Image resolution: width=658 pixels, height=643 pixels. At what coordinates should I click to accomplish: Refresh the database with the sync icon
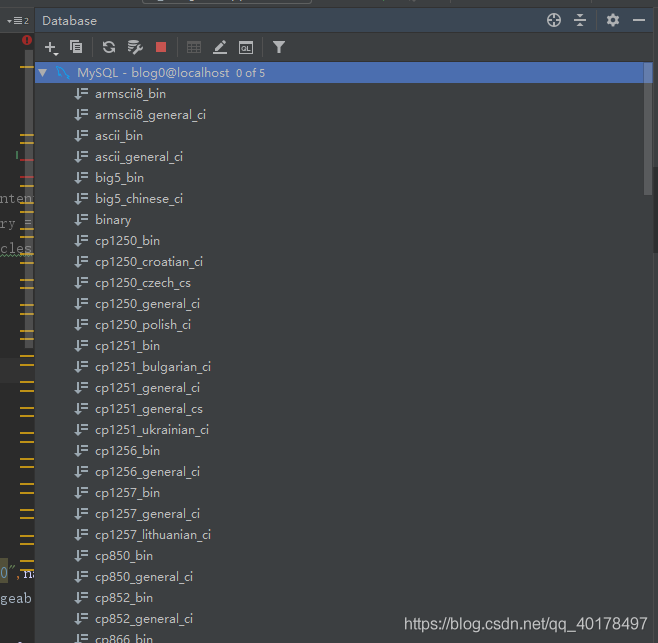109,47
